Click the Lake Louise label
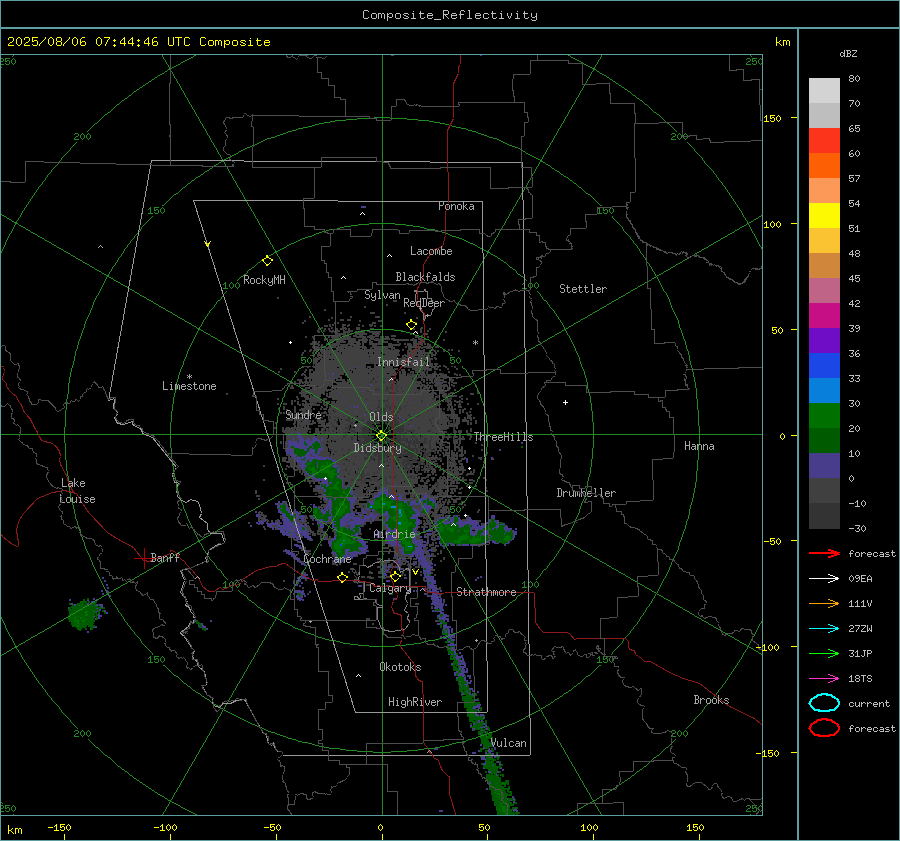 tap(77, 491)
